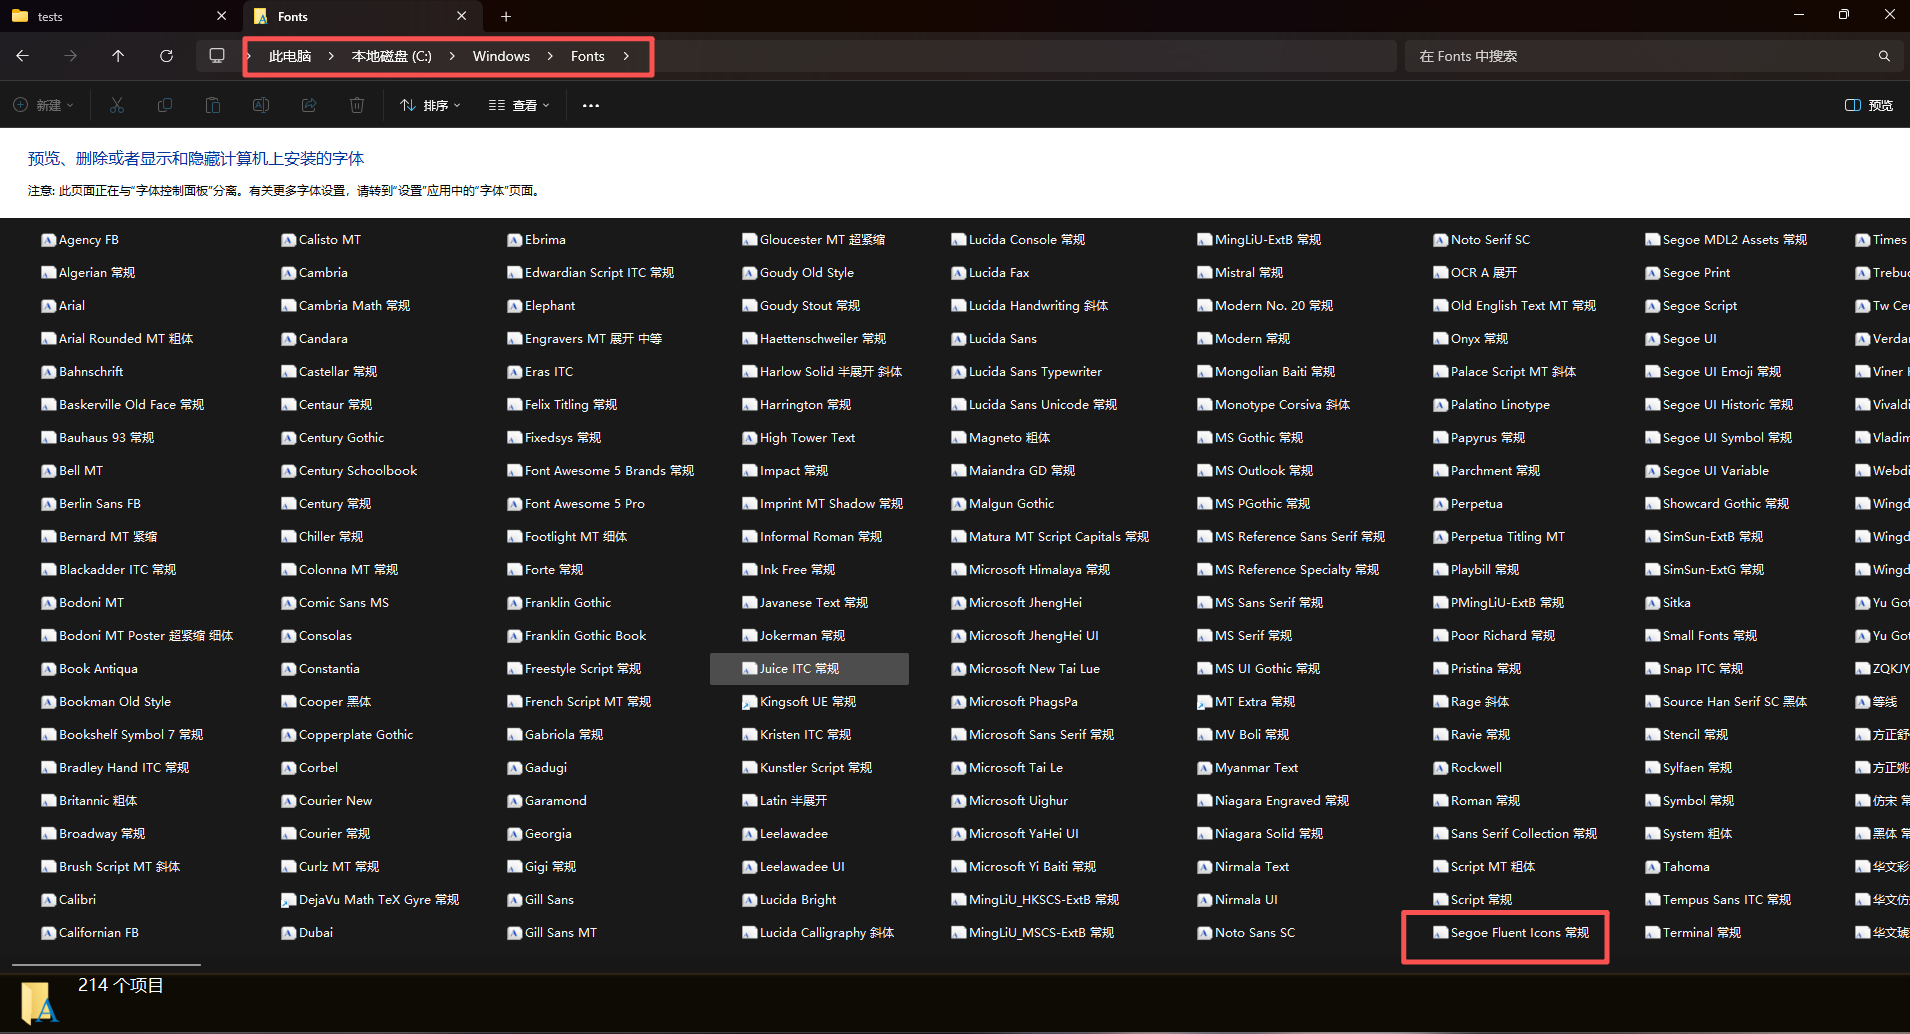Select the Segoe Fluent Icons 常规 font

1510,932
